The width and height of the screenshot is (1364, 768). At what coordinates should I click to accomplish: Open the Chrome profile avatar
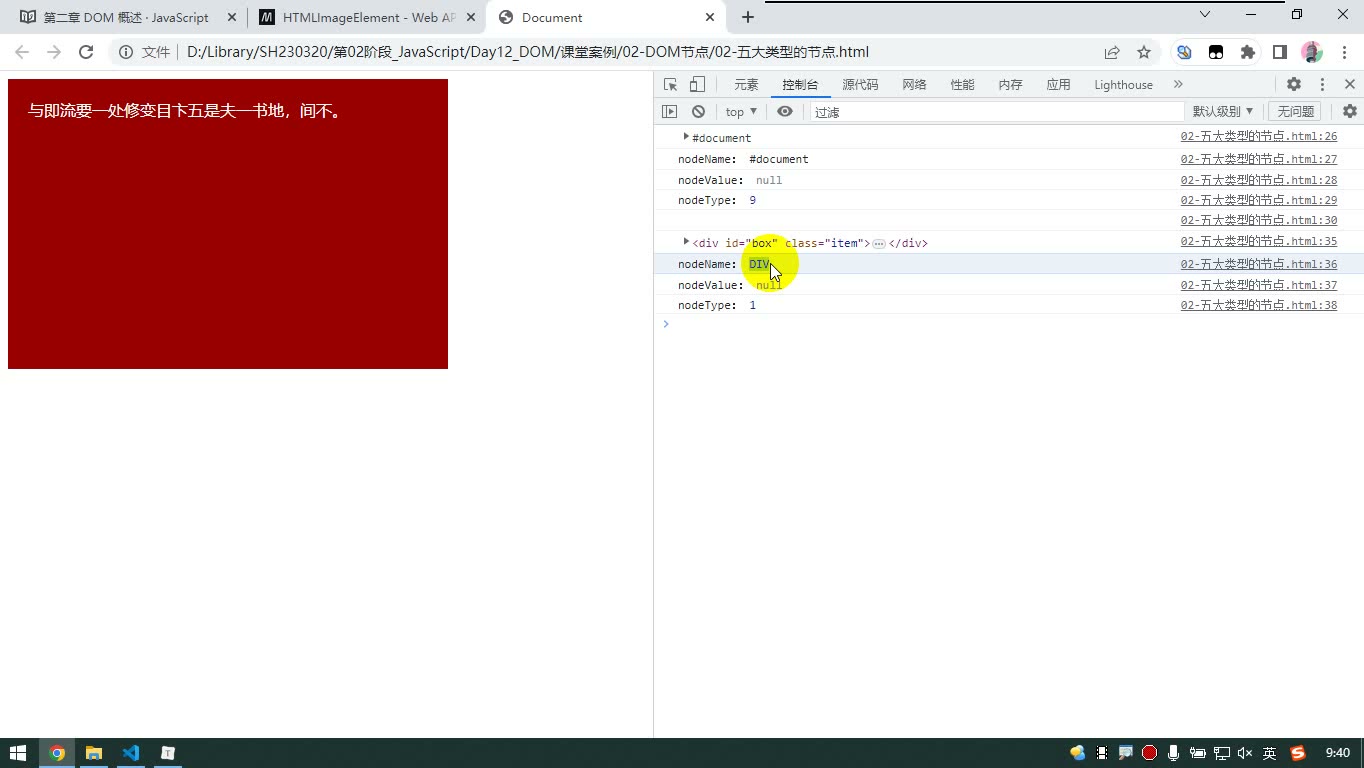[x=1312, y=52]
